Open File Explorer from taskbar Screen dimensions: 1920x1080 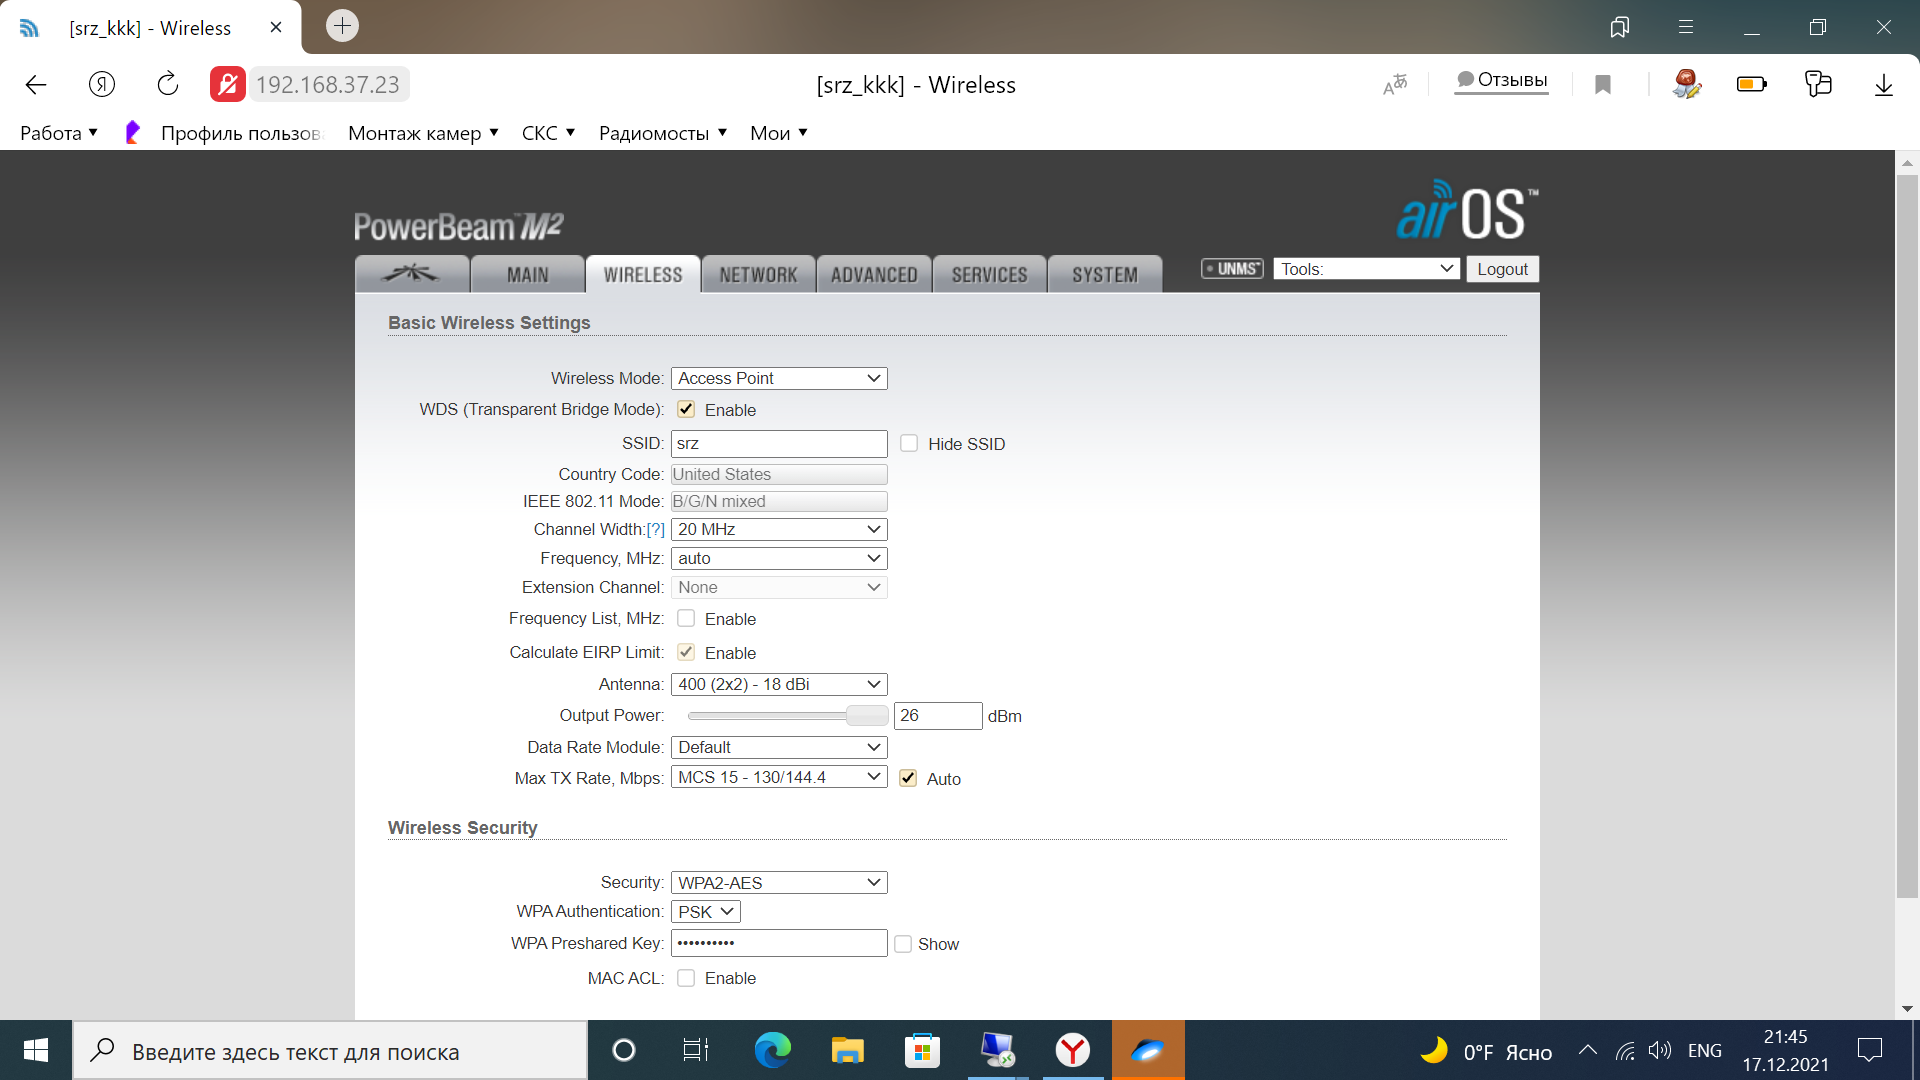[x=847, y=1050]
